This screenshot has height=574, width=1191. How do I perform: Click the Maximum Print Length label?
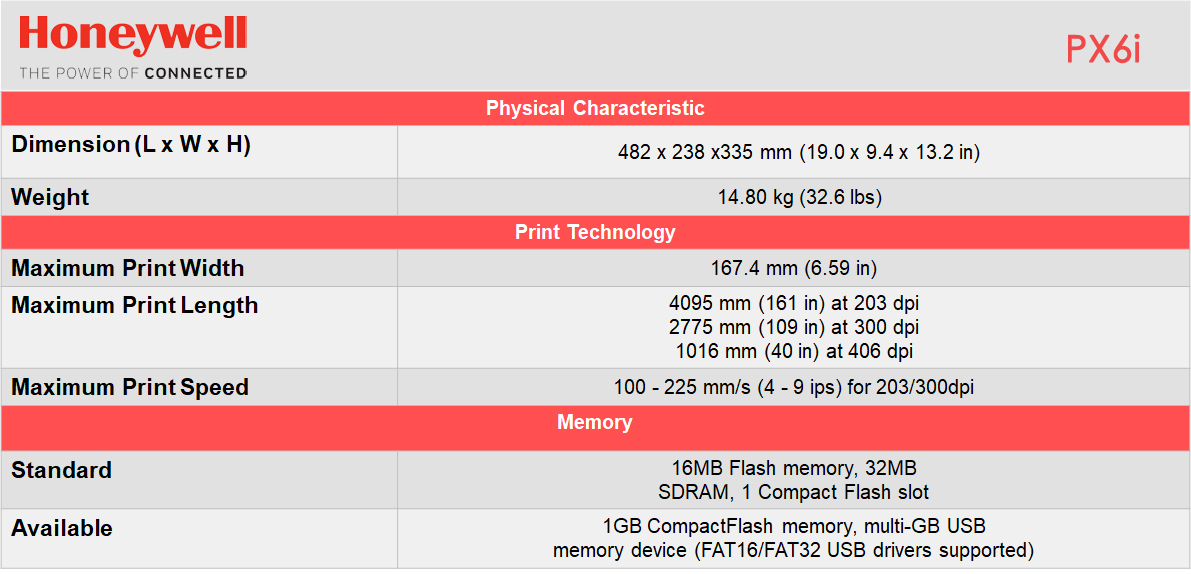point(134,306)
